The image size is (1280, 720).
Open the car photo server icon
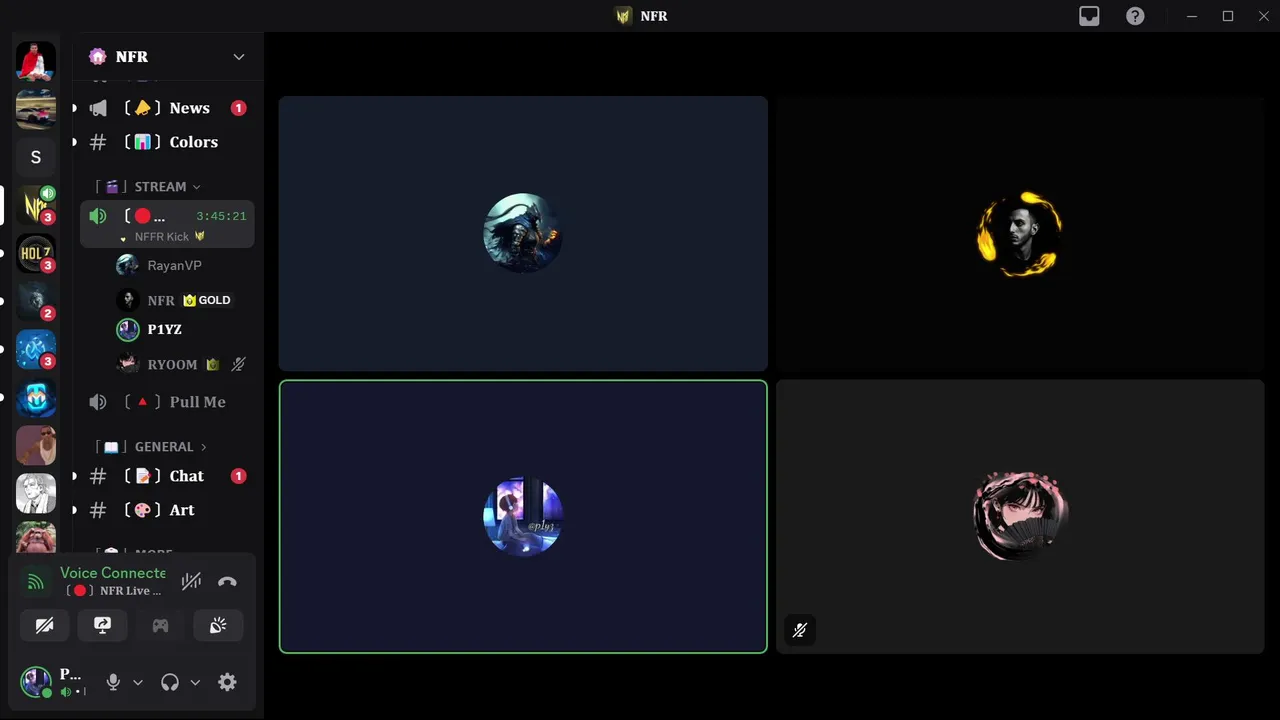pyautogui.click(x=36, y=109)
